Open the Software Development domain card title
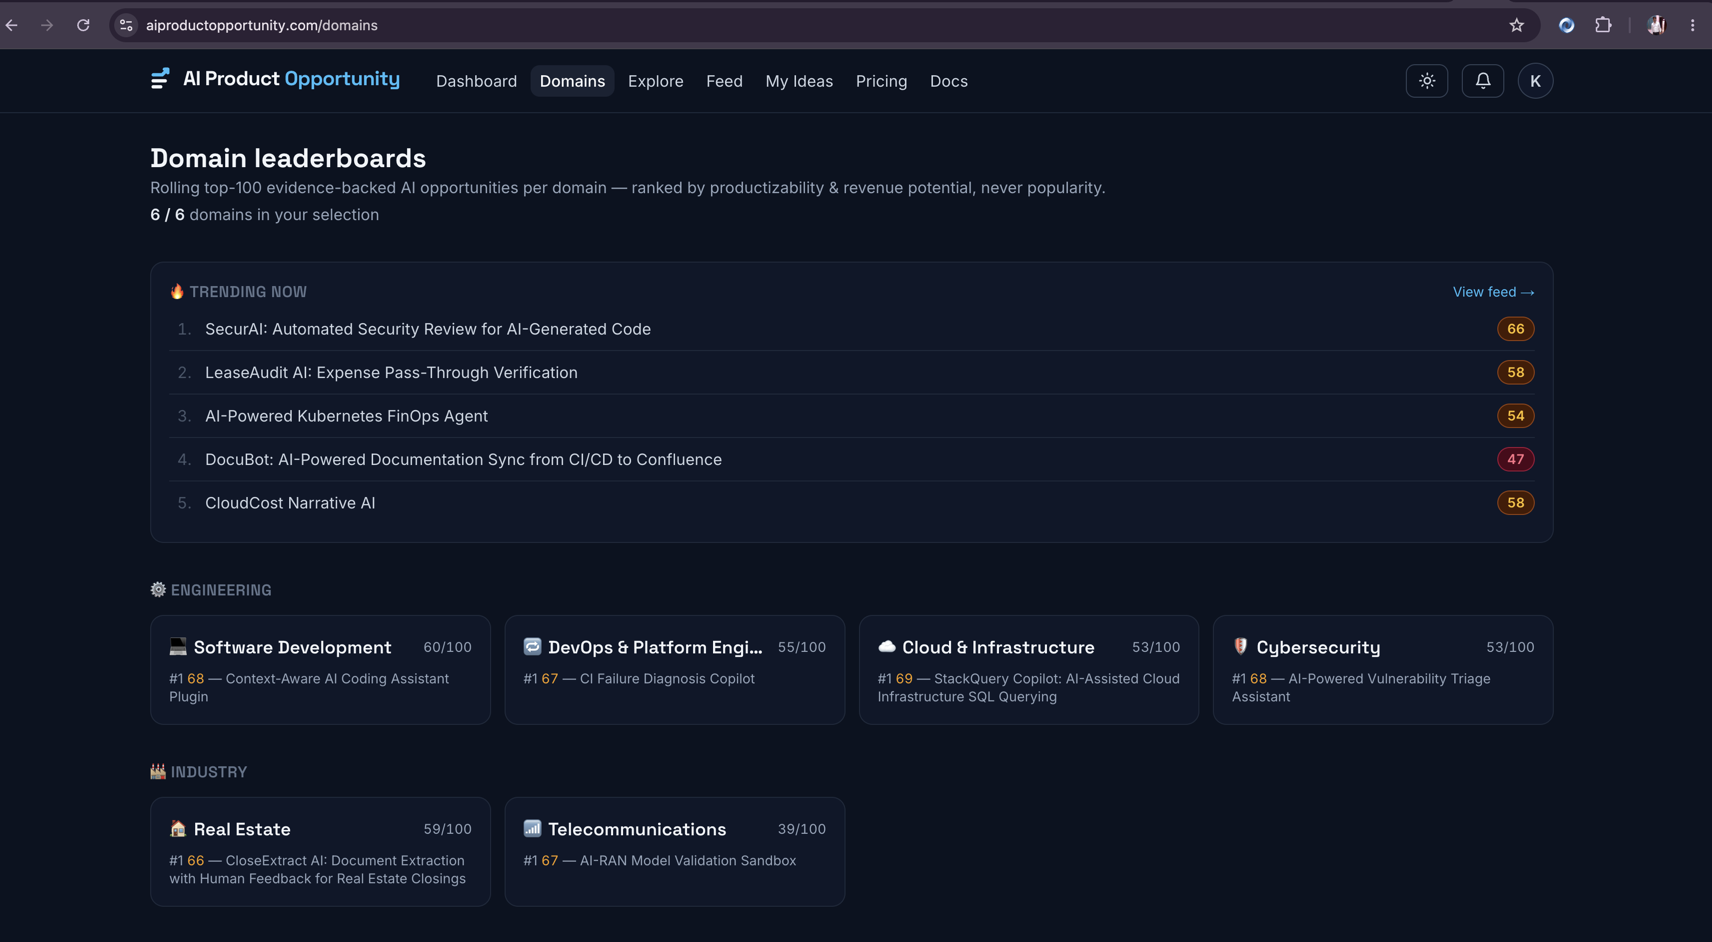This screenshot has height=942, width=1712. point(292,647)
